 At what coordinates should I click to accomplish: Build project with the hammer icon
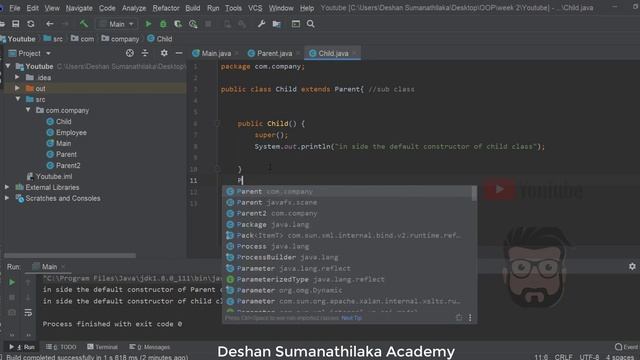(84, 24)
